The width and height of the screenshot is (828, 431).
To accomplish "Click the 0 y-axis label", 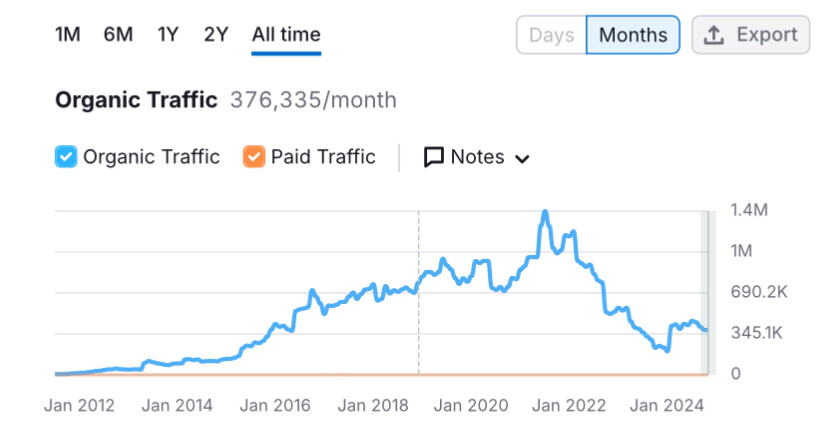I will click(736, 374).
